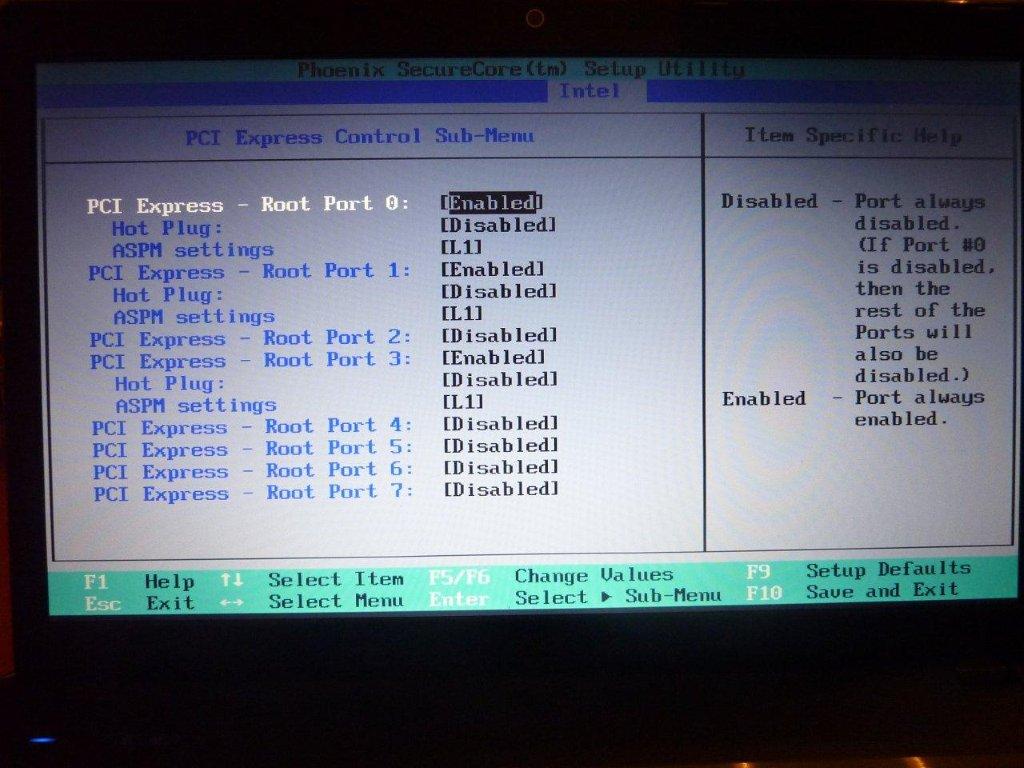
Task: Select 'ASPM settings' label under Root Port 1
Action: pyautogui.click(x=195, y=317)
